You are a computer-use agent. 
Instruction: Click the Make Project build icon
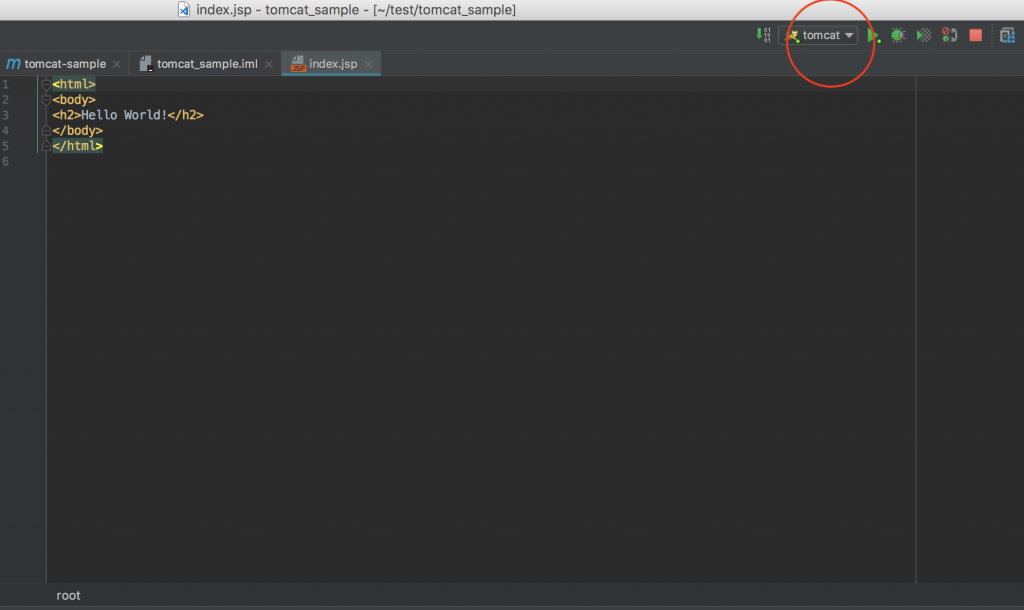pyautogui.click(x=765, y=35)
